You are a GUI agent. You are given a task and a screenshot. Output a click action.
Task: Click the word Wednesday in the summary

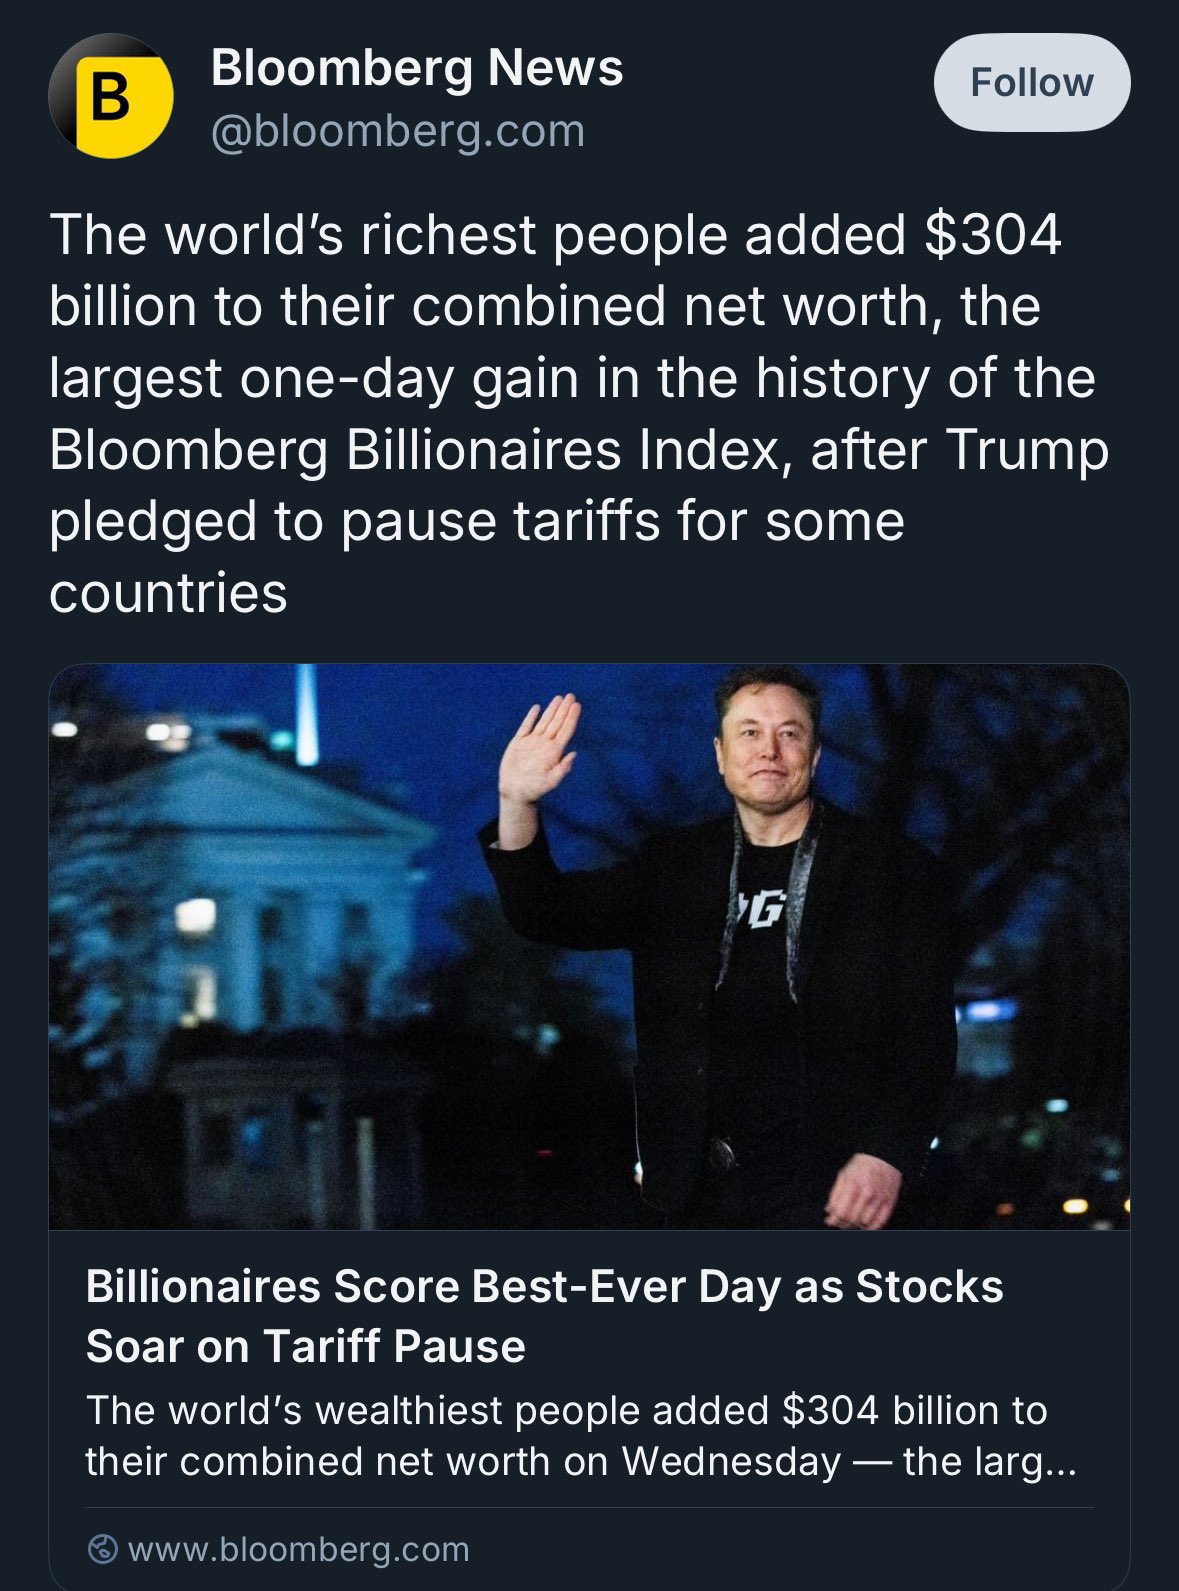tap(731, 1462)
